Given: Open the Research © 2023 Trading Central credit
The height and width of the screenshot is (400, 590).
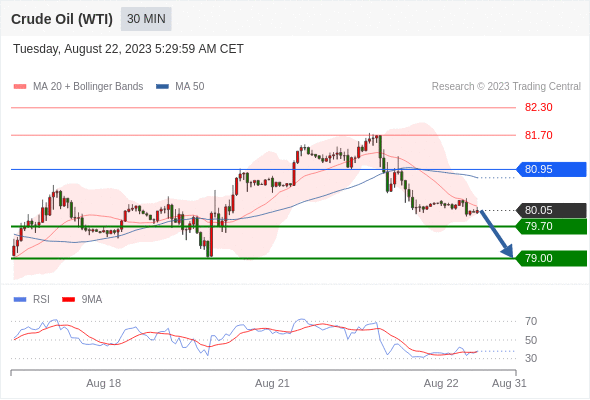Looking at the screenshot, I should [x=506, y=87].
